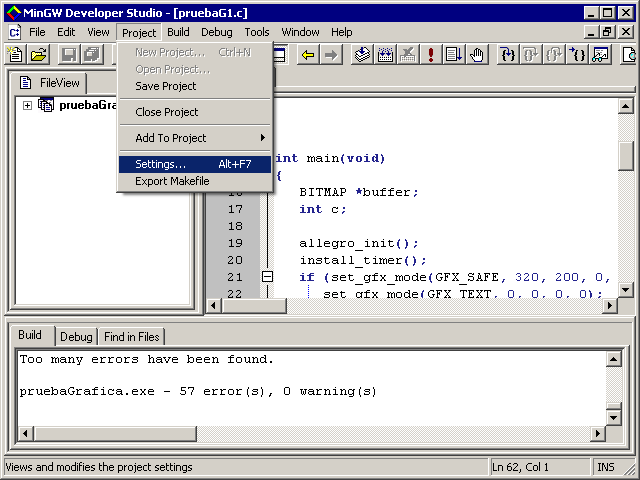Viewport: 640px width, 480px height.
Task: Click the Step Over braces icon
Action: pos(530,54)
